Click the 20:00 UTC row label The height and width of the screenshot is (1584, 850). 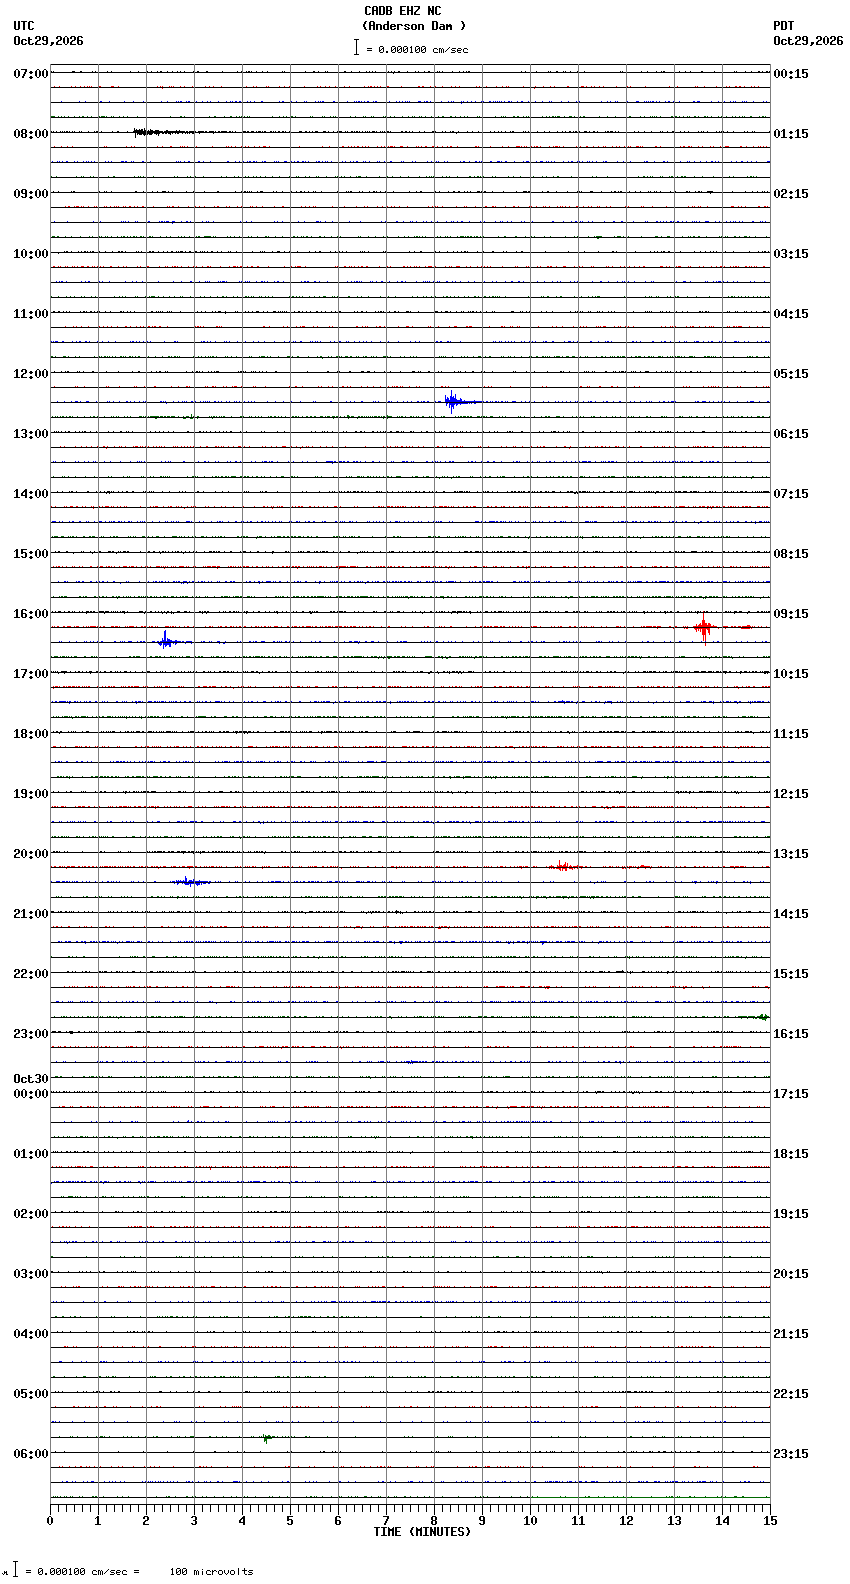(x=31, y=854)
